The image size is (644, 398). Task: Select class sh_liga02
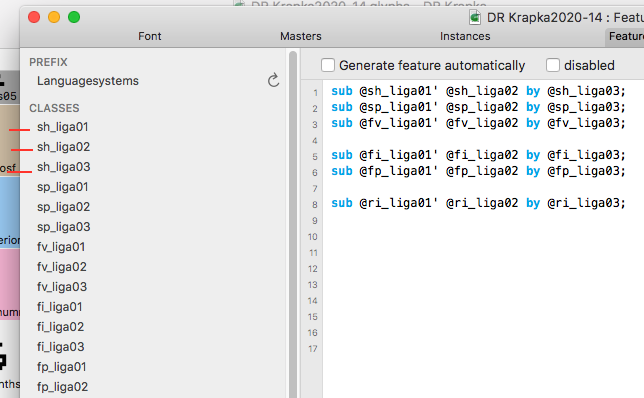click(63, 147)
